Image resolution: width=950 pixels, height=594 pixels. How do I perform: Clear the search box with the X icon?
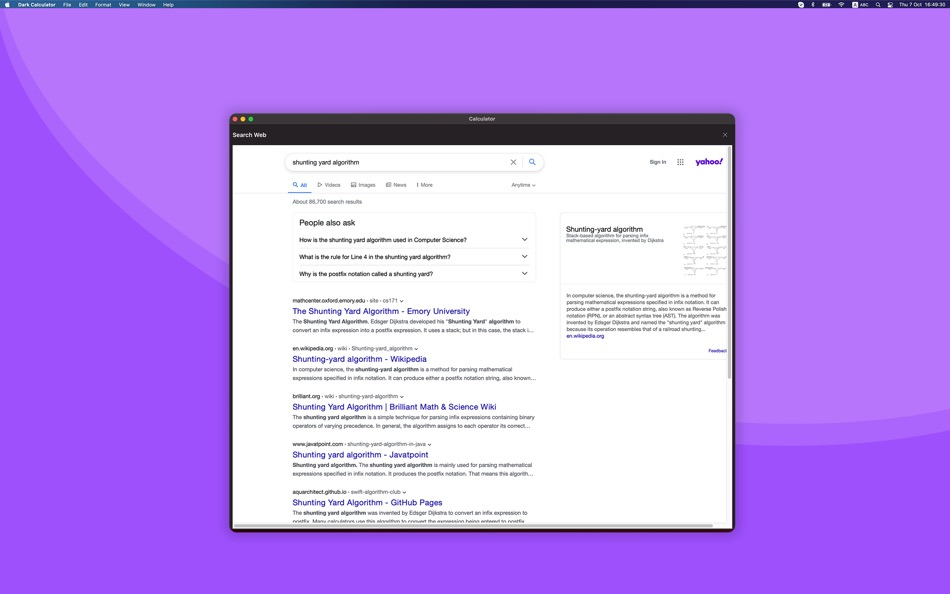tap(513, 162)
